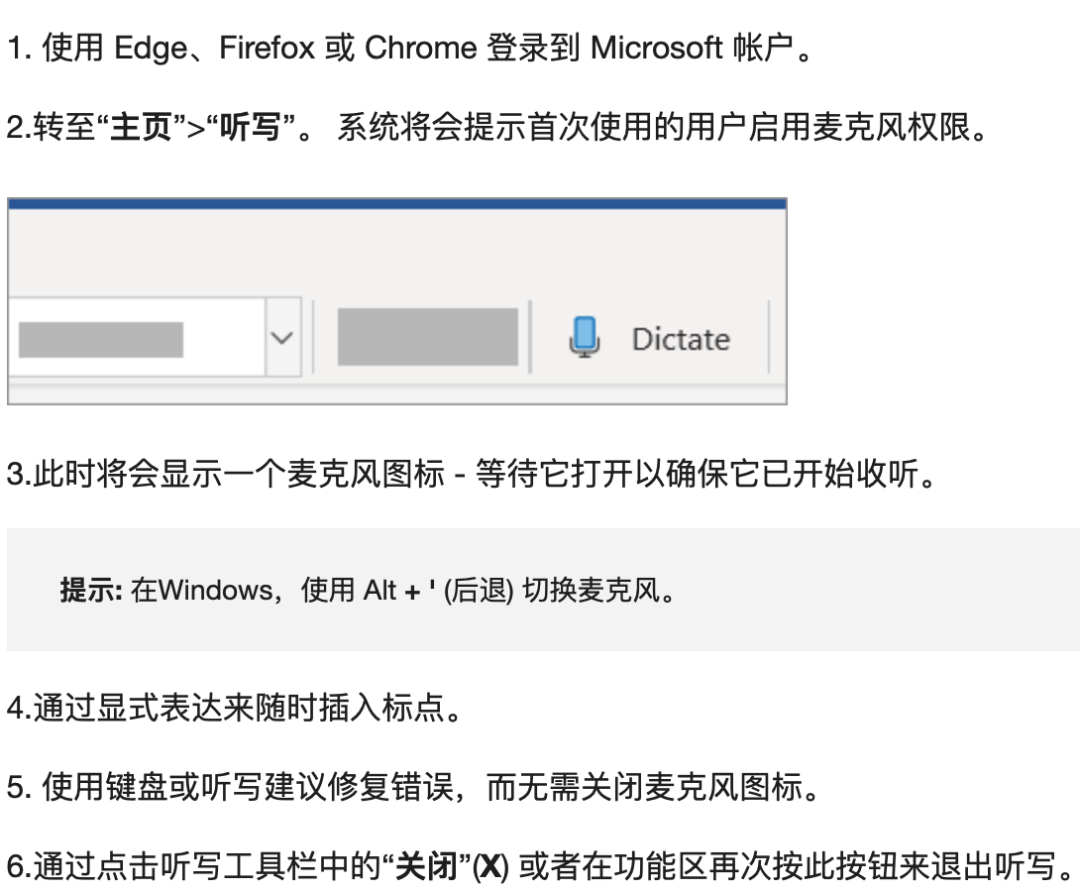
Task: Click the word Windows in the tip
Action: 216,590
